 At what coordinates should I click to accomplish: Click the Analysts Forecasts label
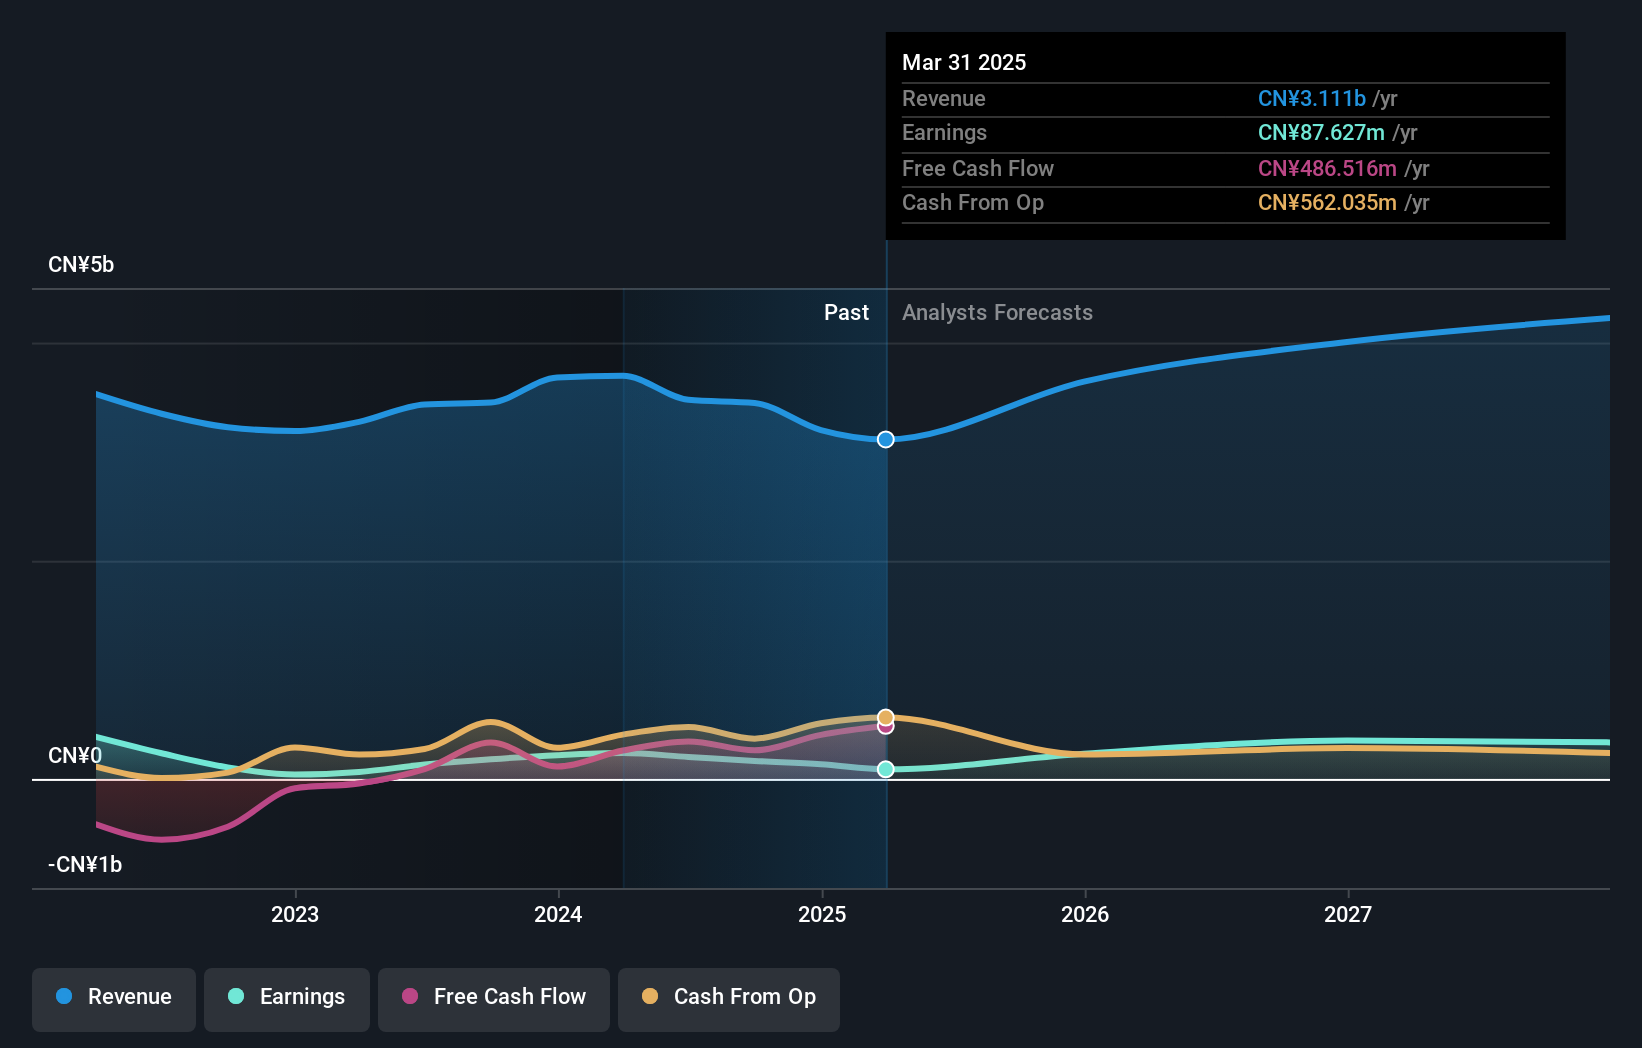997,313
